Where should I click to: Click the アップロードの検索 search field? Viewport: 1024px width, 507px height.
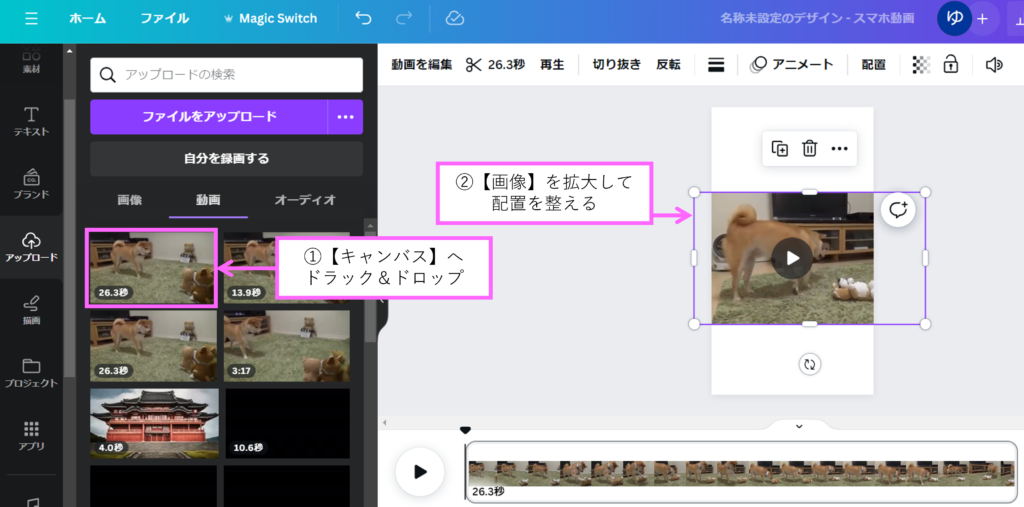pos(226,75)
